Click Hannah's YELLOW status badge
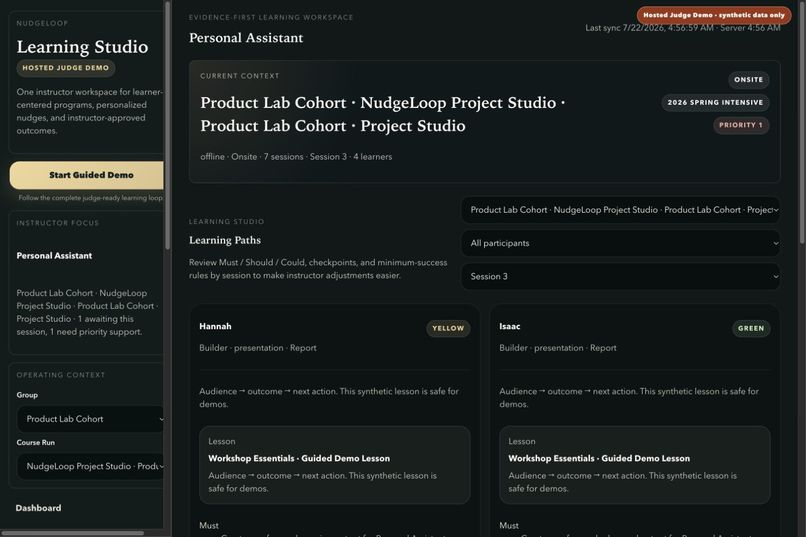 click(x=448, y=328)
